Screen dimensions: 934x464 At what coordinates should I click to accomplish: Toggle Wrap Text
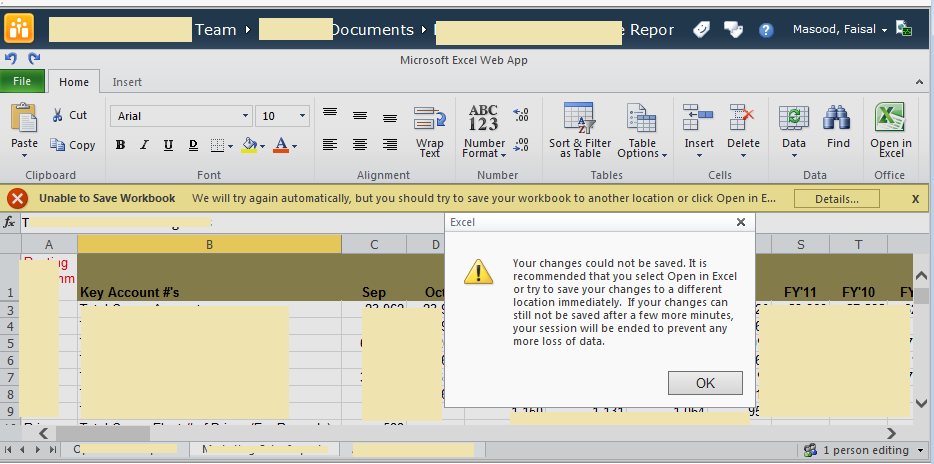pos(429,132)
